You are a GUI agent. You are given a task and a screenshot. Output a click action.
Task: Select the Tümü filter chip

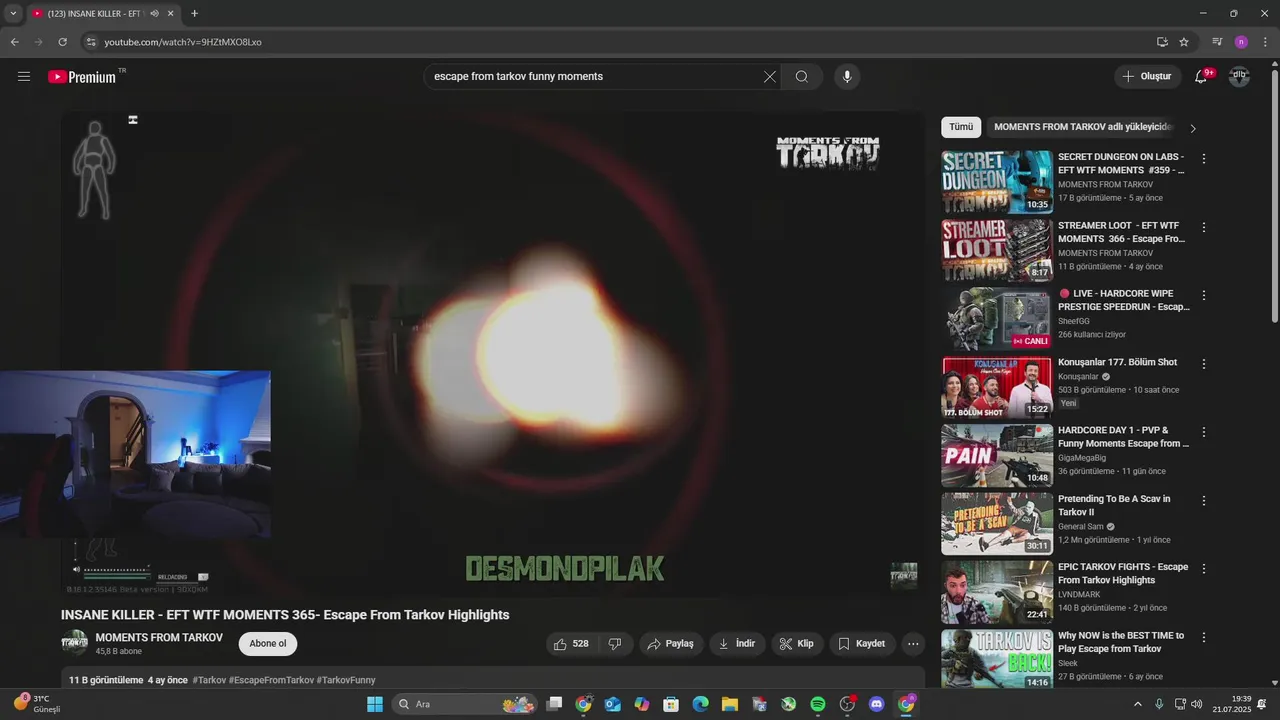click(961, 127)
